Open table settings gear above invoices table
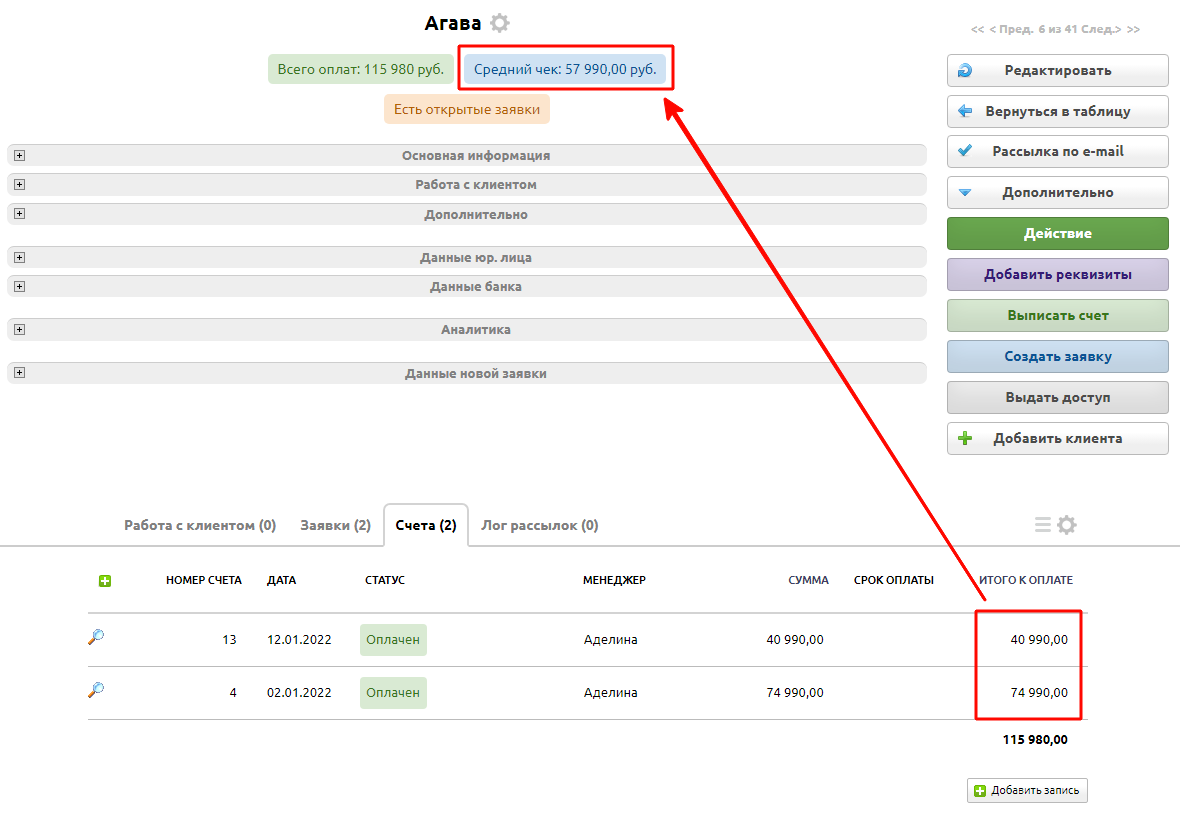 tap(1067, 525)
